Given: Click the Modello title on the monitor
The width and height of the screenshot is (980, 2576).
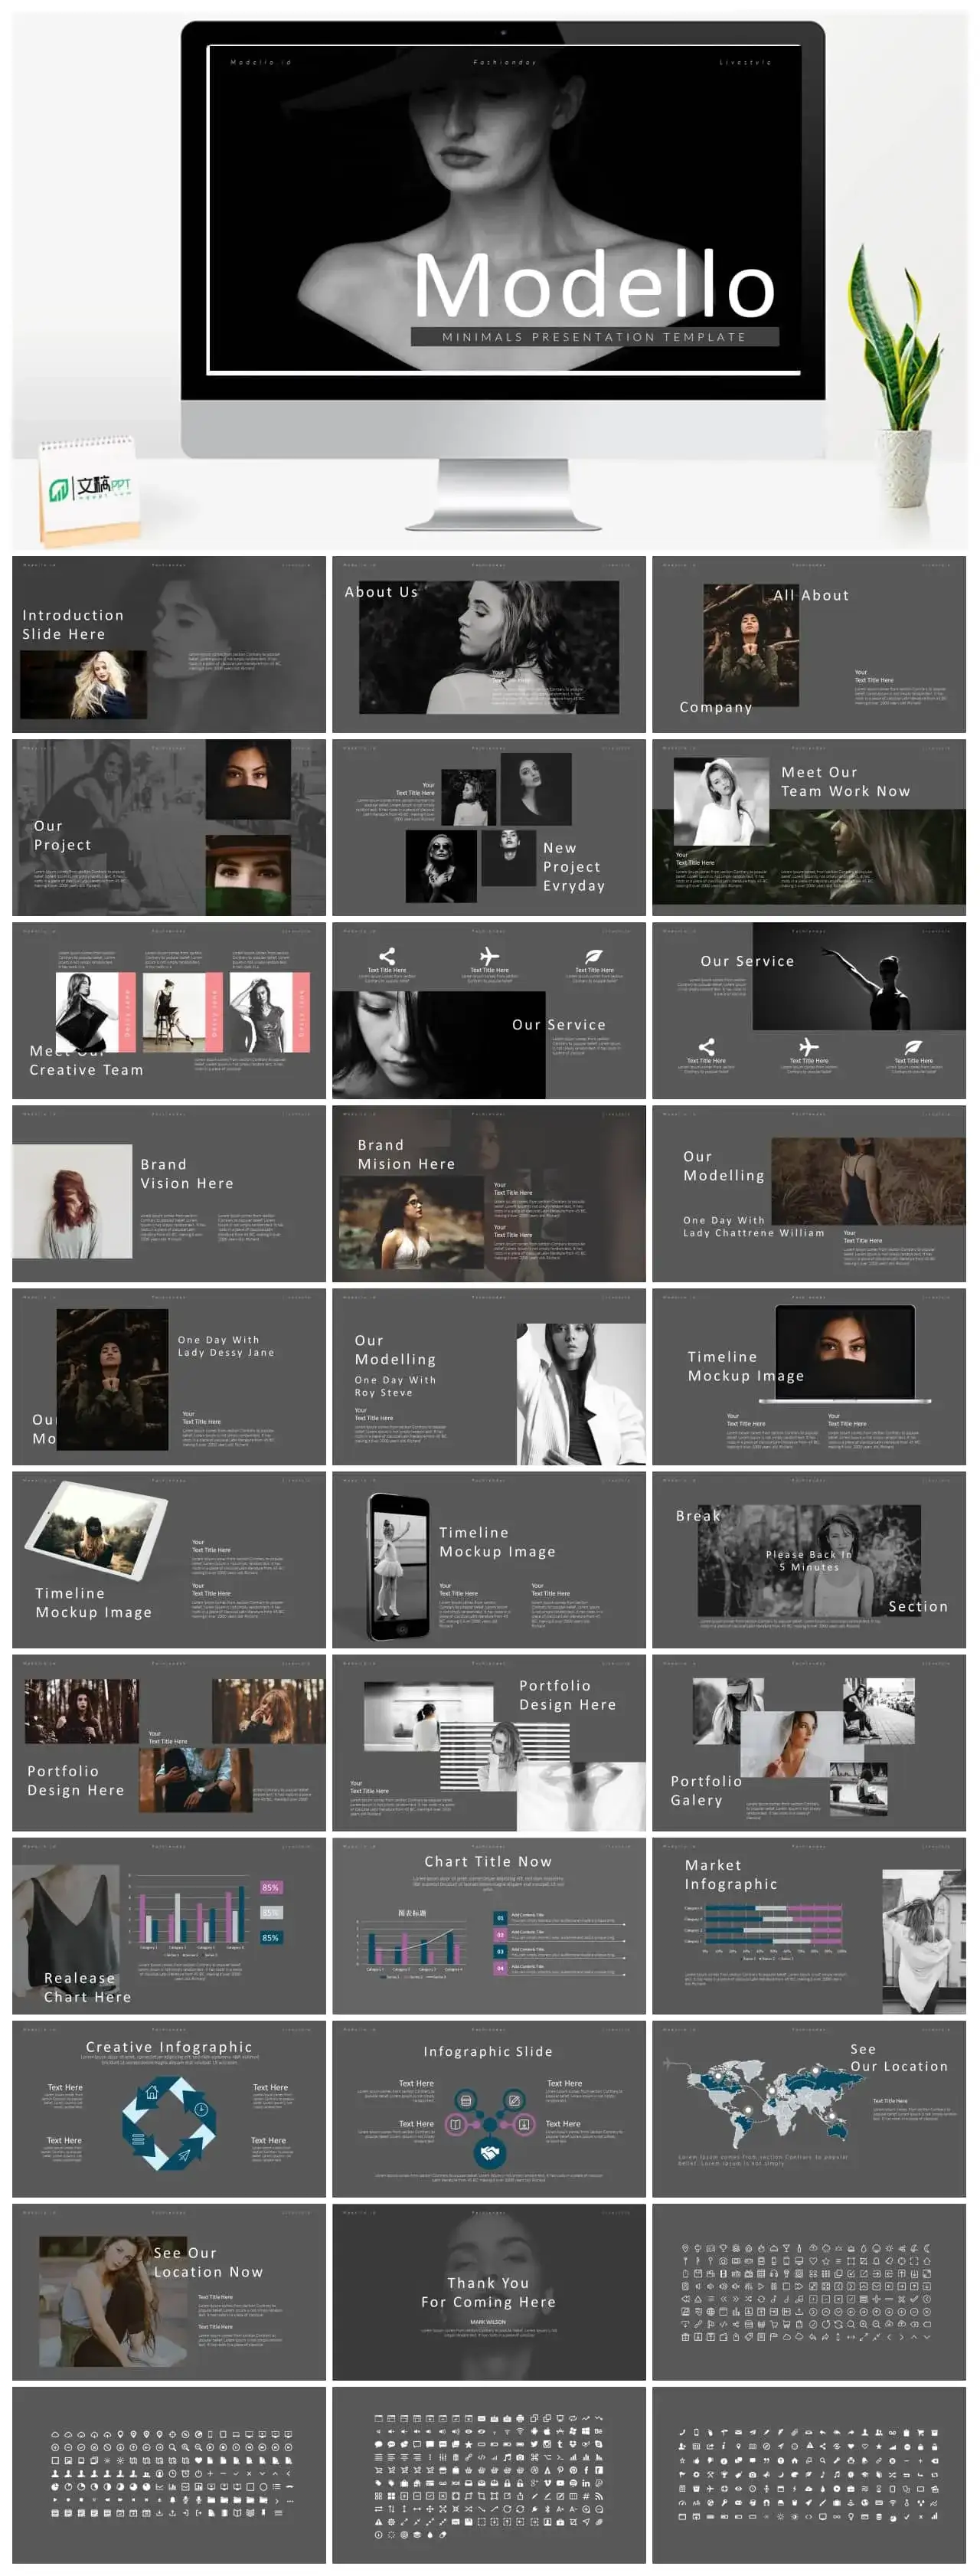Looking at the screenshot, I should click(594, 286).
